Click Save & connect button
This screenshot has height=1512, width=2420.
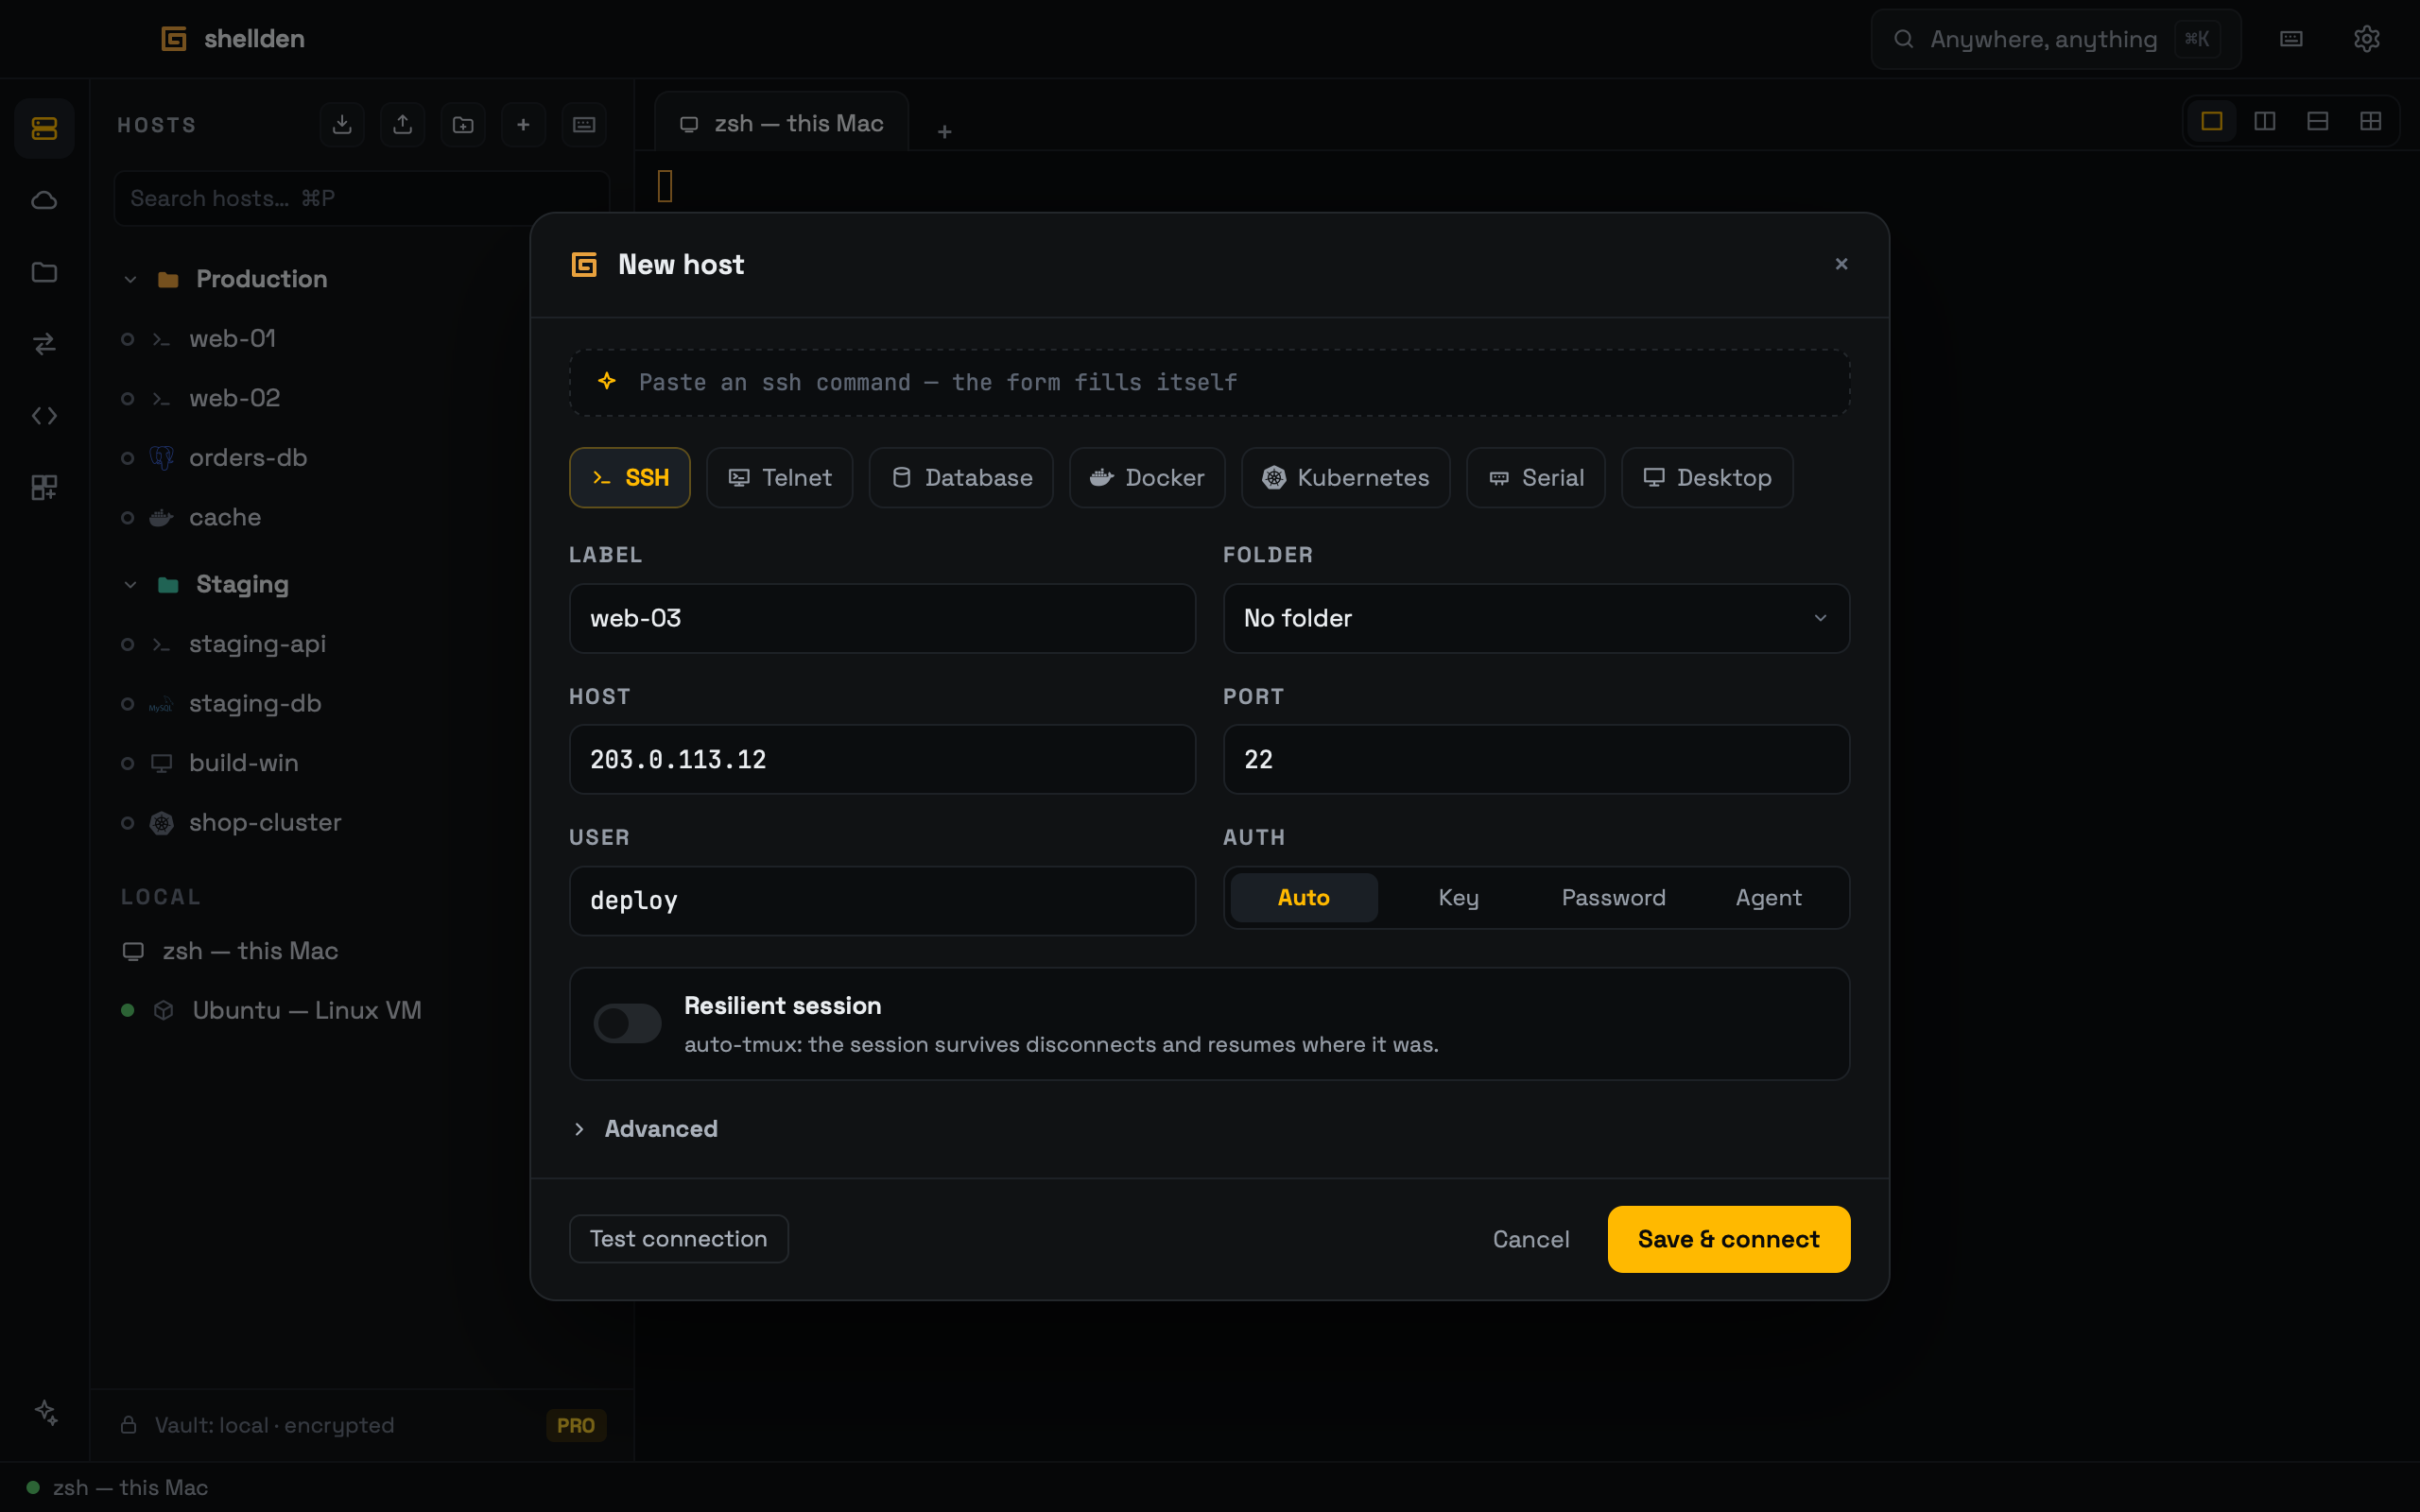point(1728,1239)
